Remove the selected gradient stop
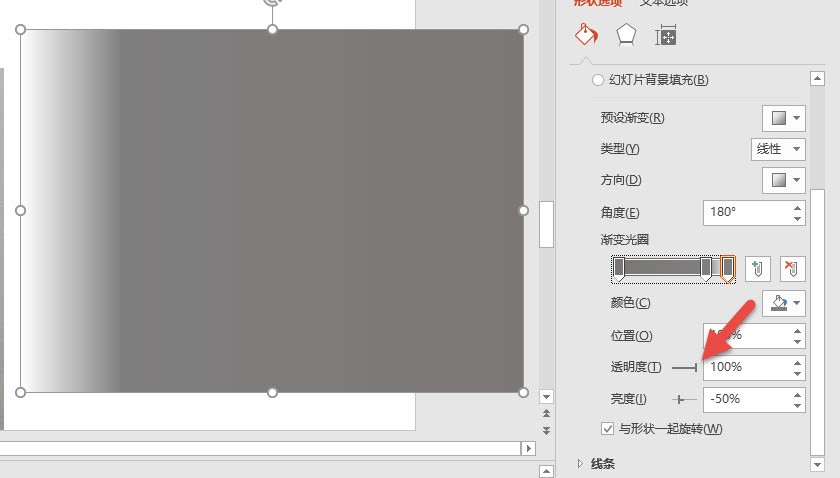Viewport: 840px width, 478px height. coord(792,268)
